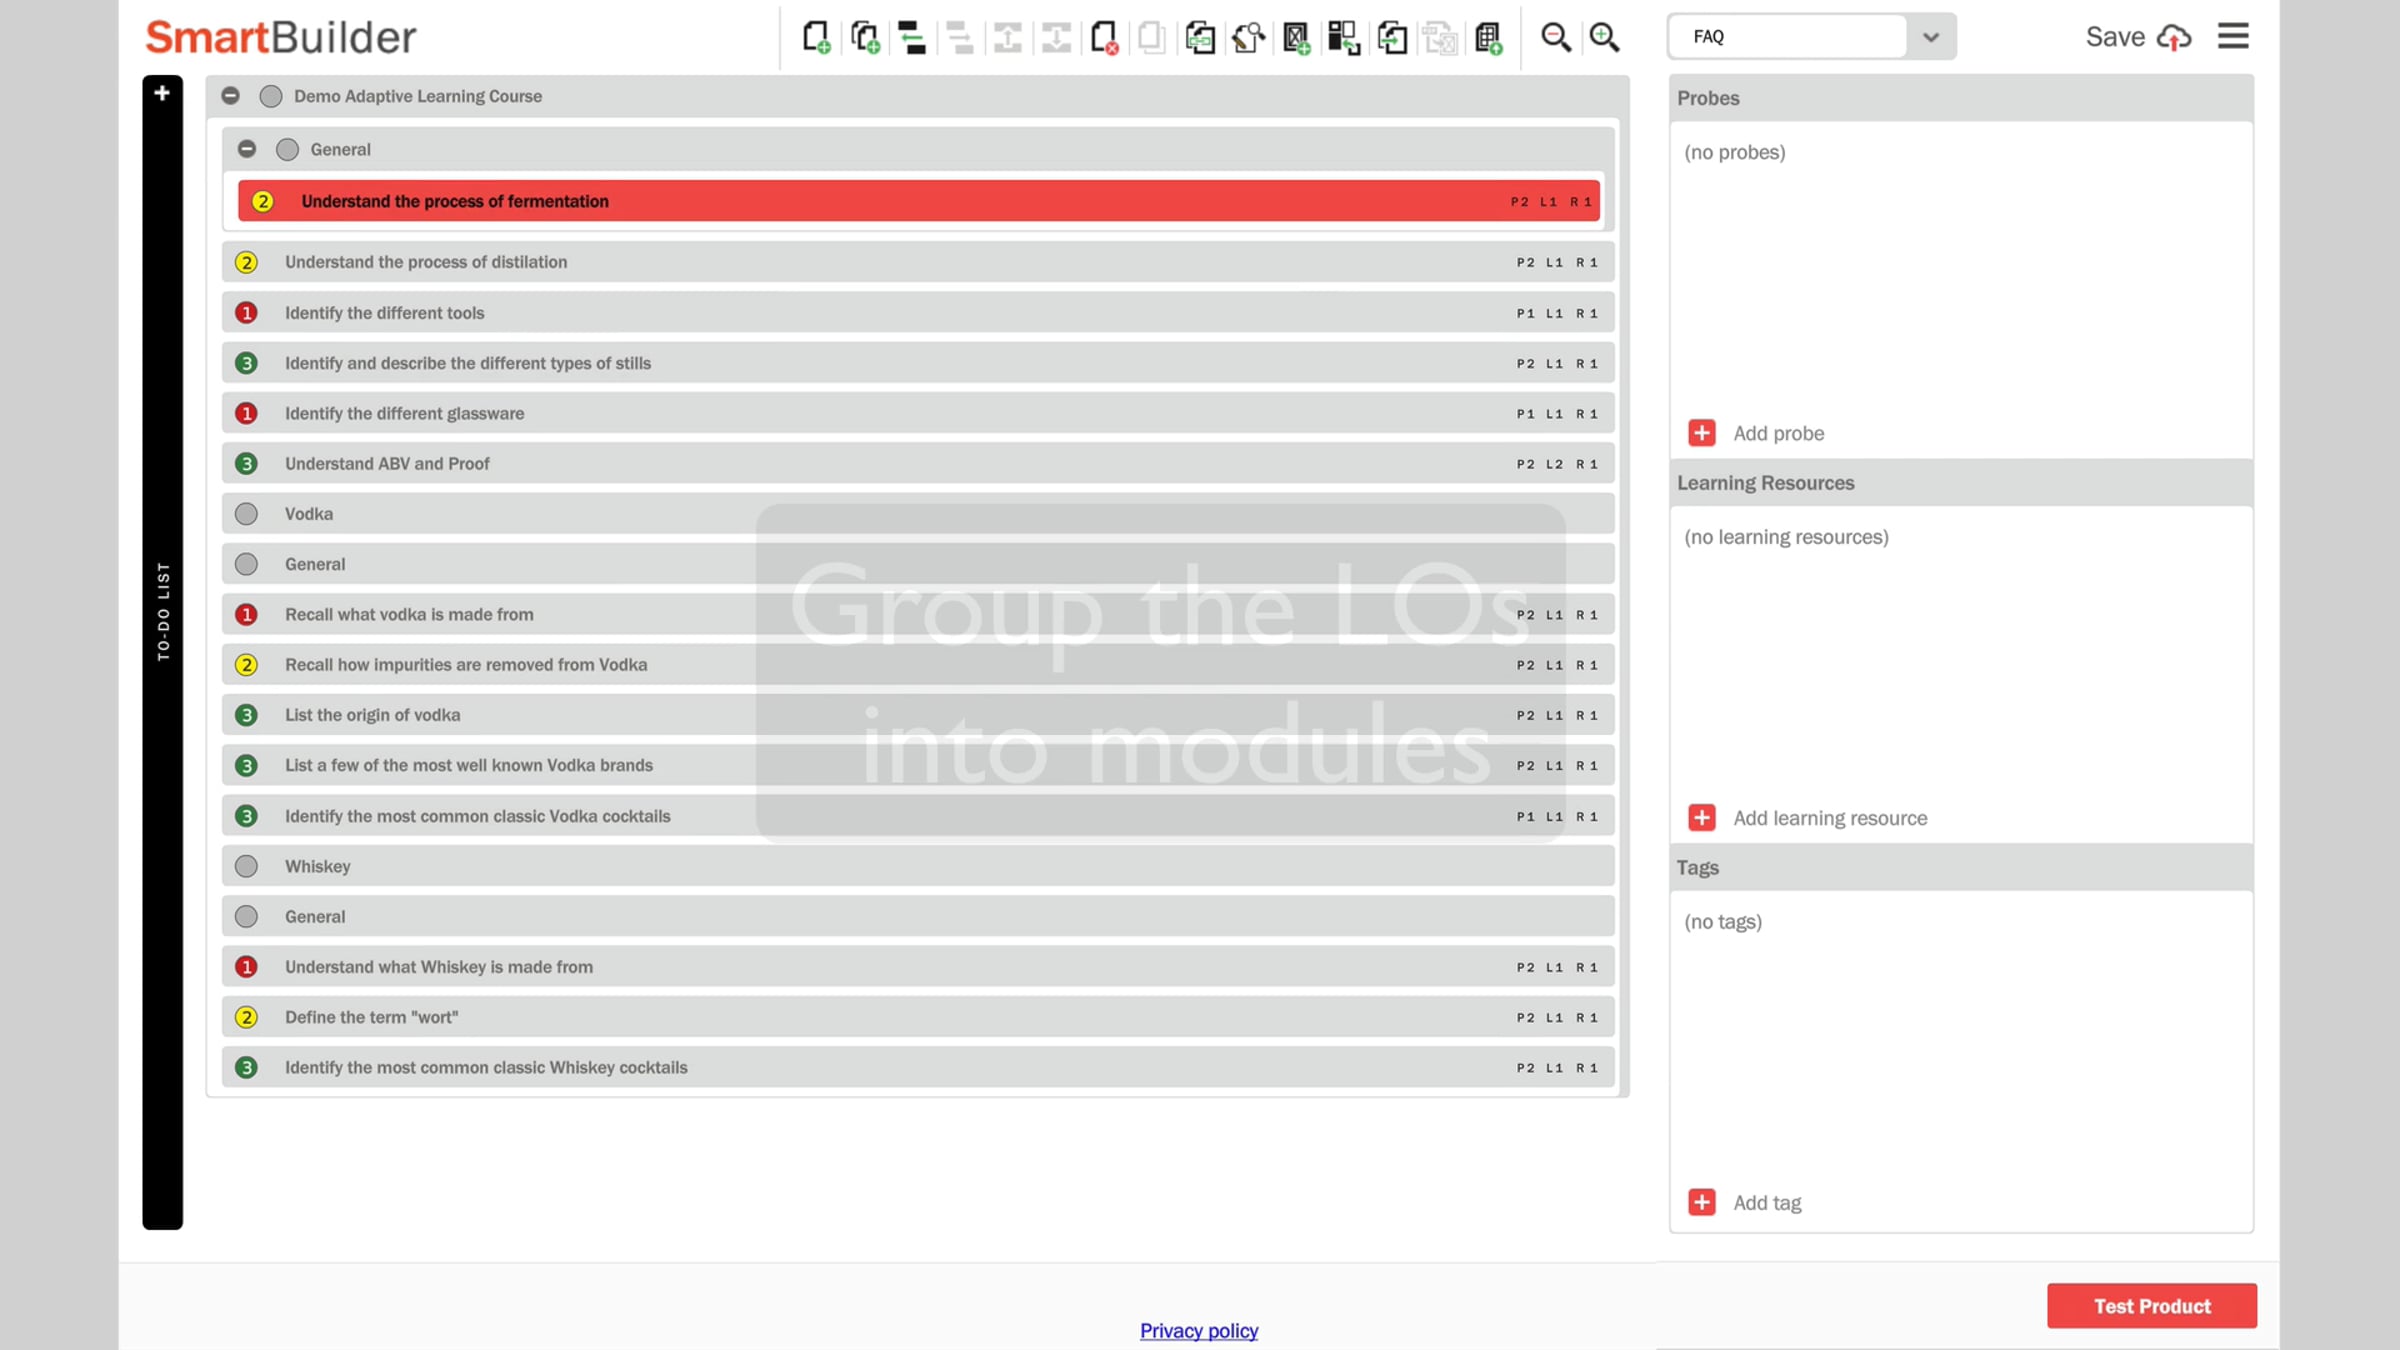2400x1350 pixels.
Task: Collapse the Demo Adaptive Learning Course node
Action: click(231, 96)
